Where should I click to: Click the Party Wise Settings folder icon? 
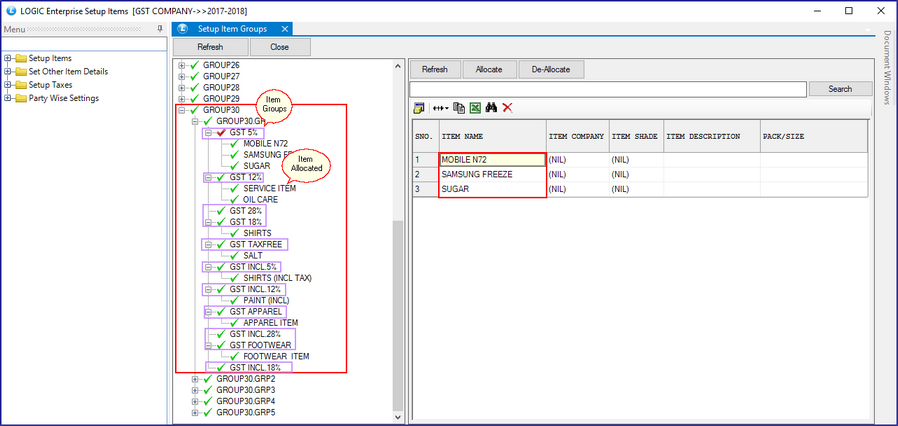pyautogui.click(x=21, y=98)
